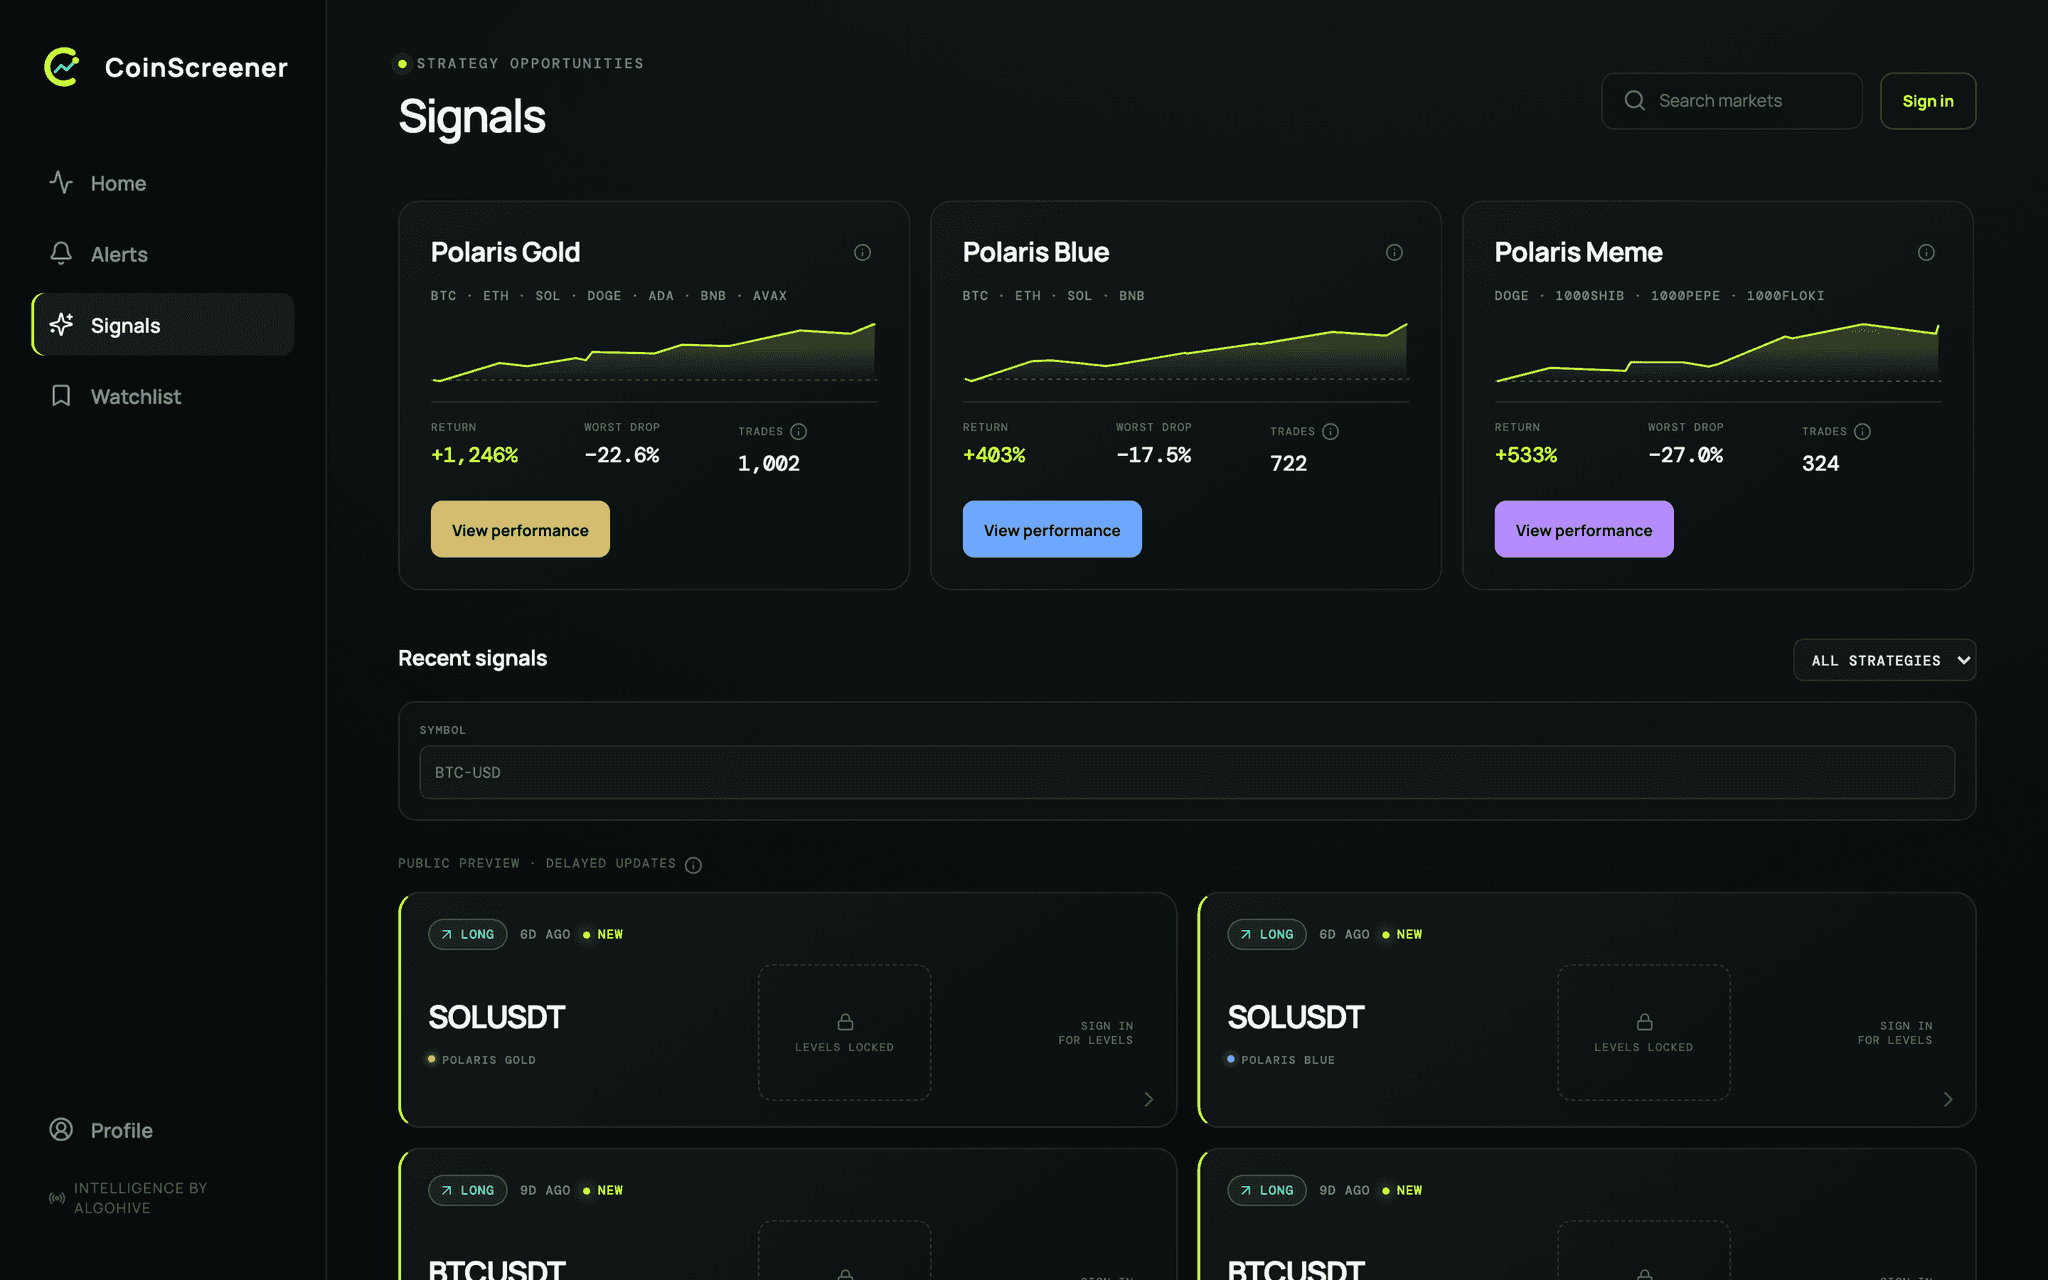This screenshot has width=2048, height=1280.
Task: Click the Polaris Gold strategy tag under SOLUSDT
Action: click(482, 1060)
